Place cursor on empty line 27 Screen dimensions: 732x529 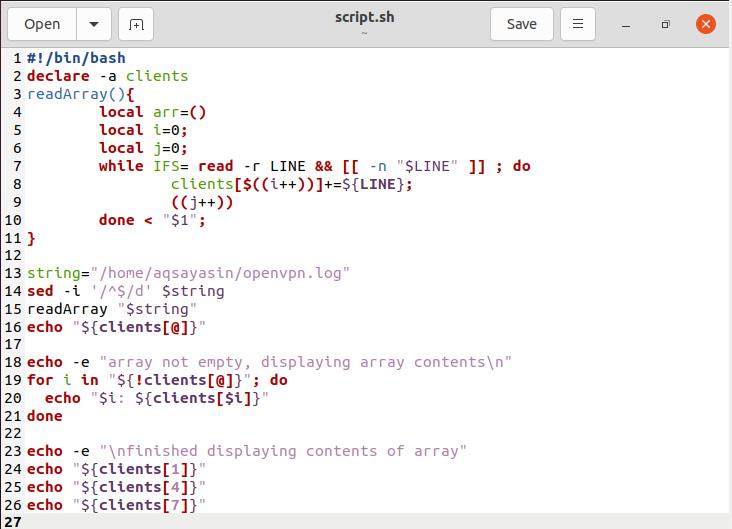(x=200, y=521)
